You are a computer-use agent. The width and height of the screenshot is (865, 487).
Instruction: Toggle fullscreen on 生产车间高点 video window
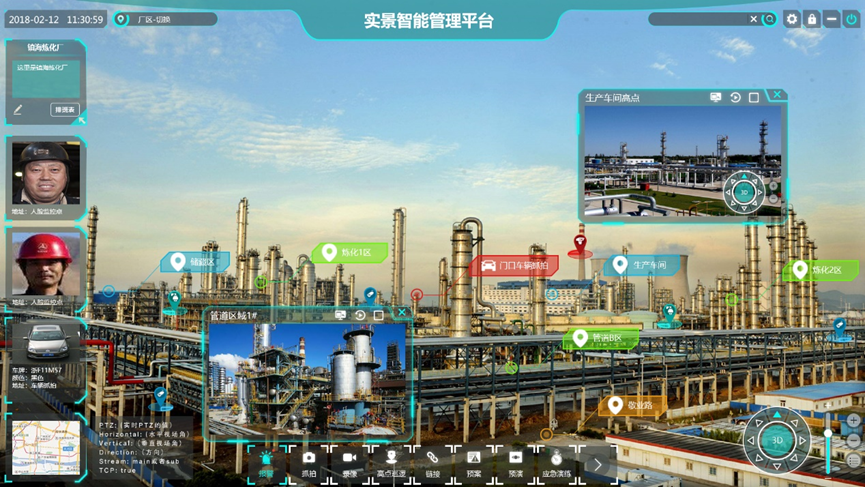tap(754, 97)
